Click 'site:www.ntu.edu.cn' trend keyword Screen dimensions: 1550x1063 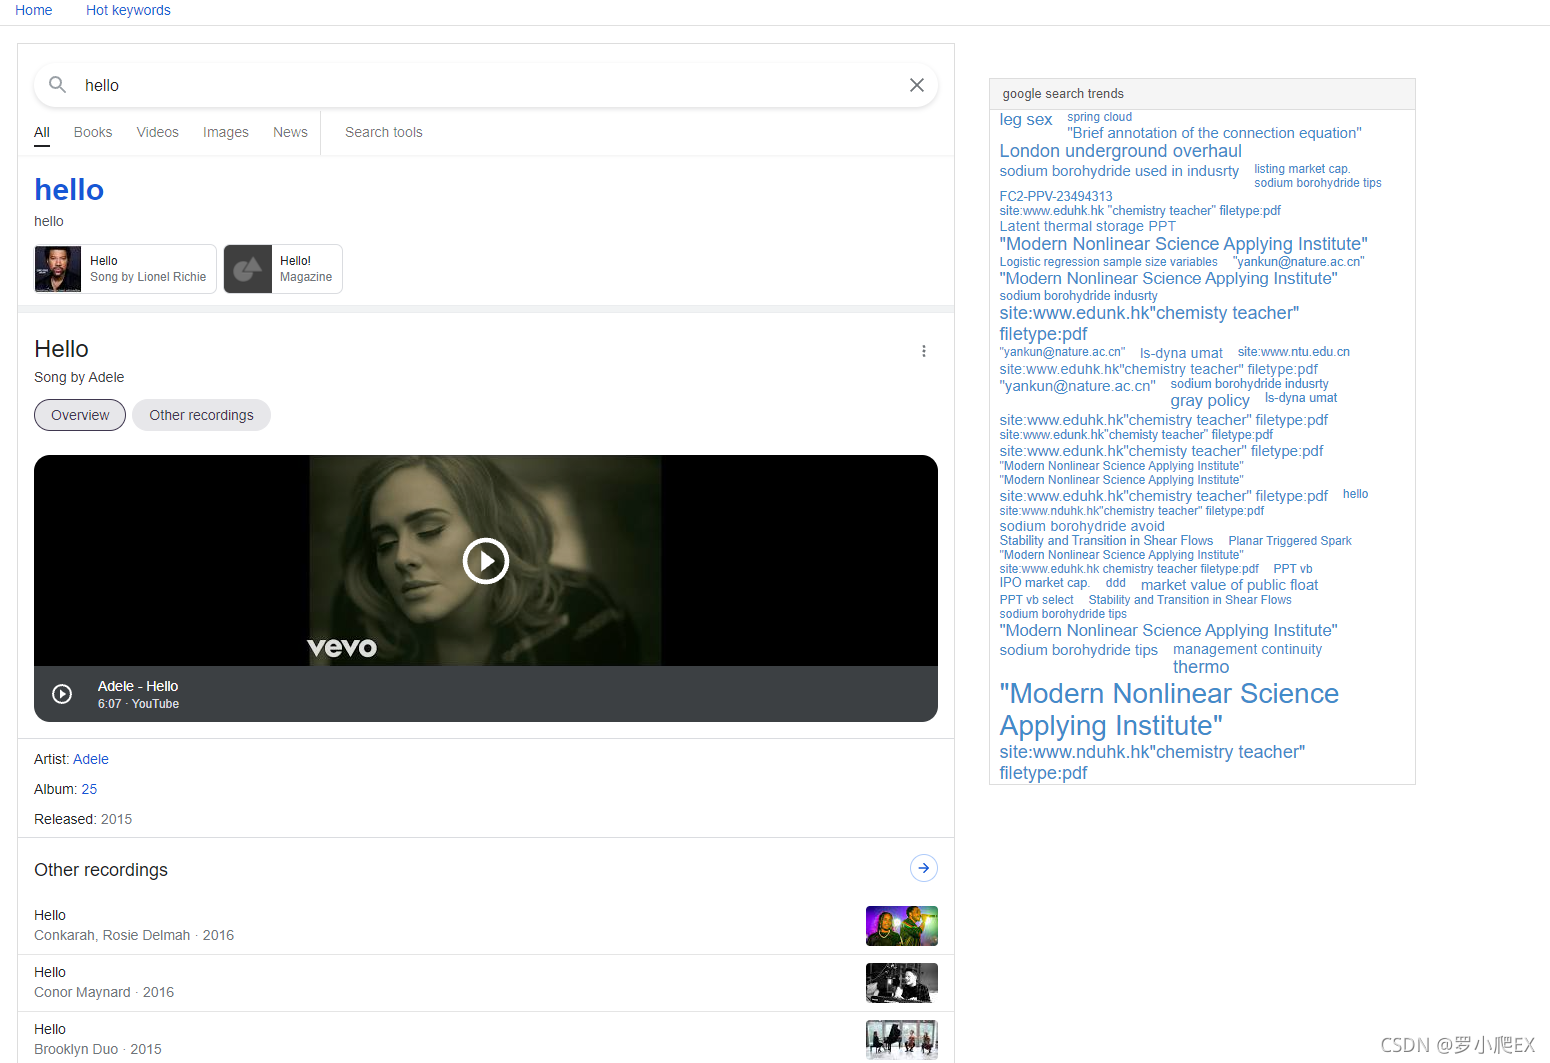point(1293,352)
